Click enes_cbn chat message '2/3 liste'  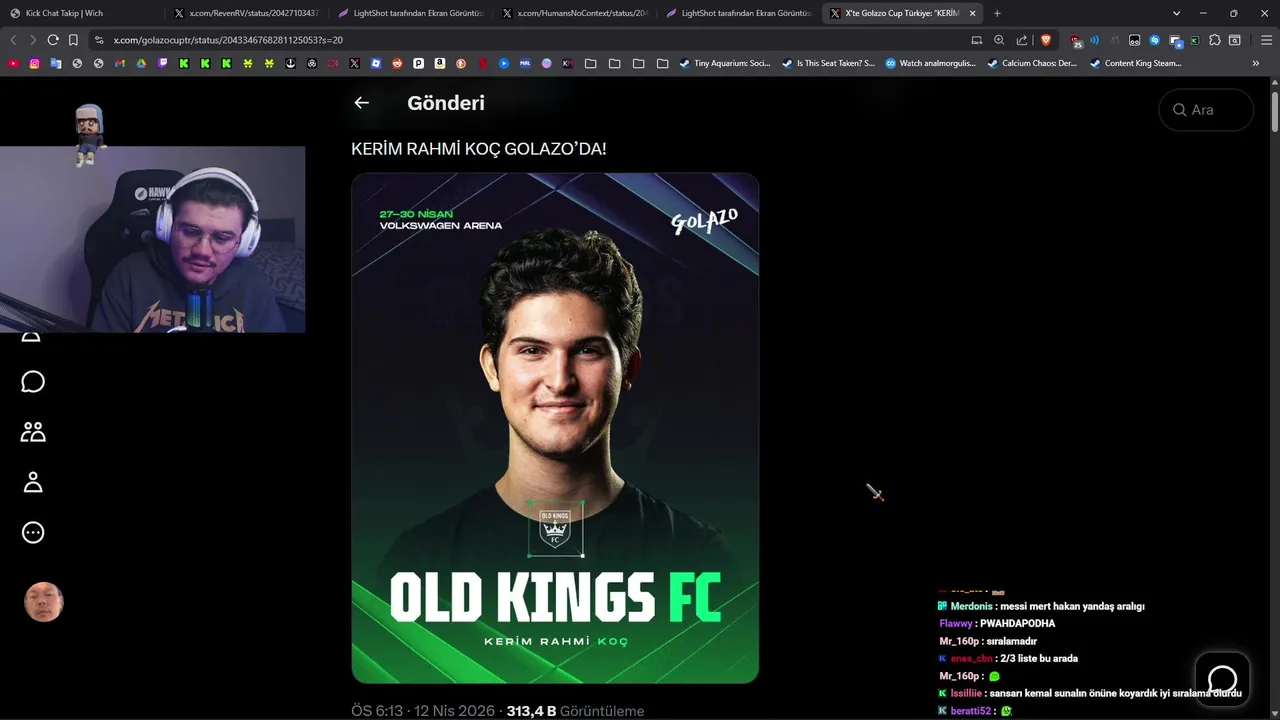pos(1038,658)
